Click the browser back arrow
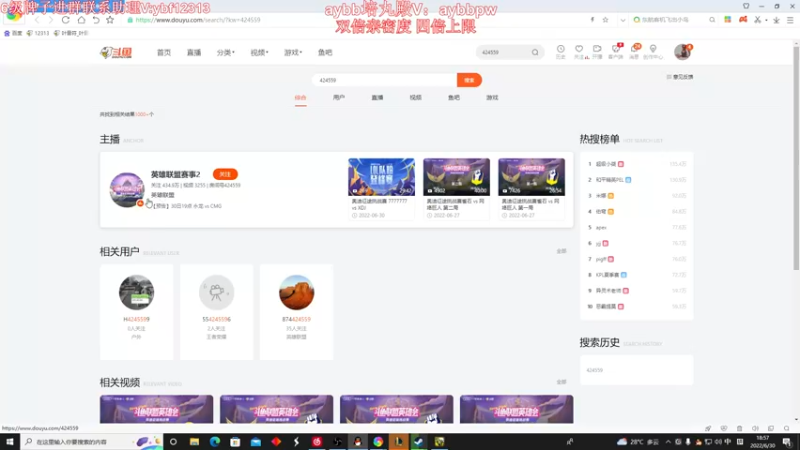Screen dimensions: 800x450 37,20
